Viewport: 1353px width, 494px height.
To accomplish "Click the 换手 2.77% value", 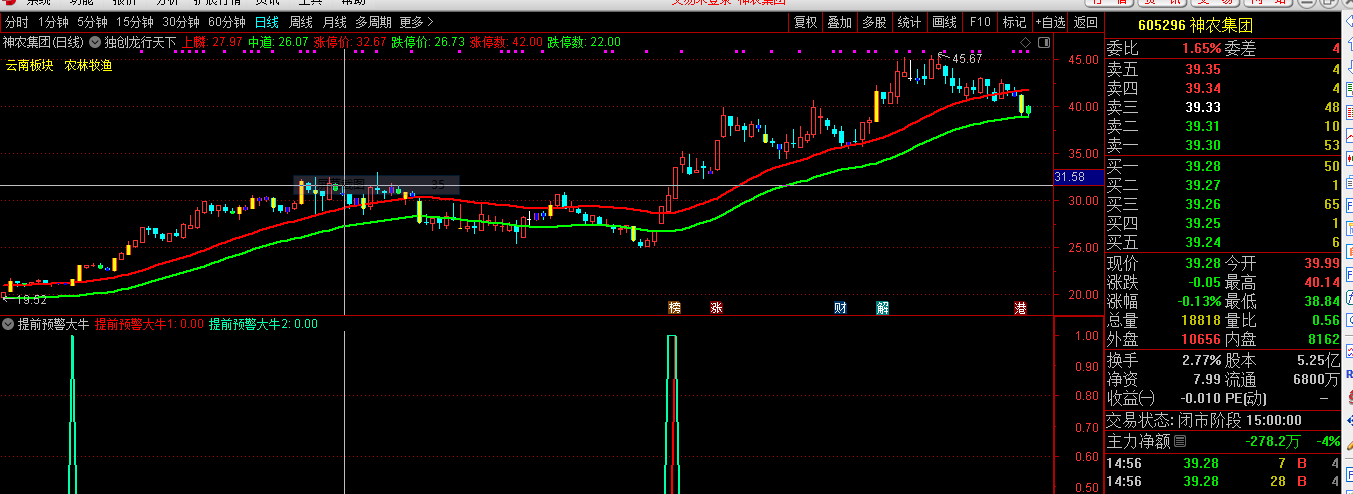I will [1201, 360].
